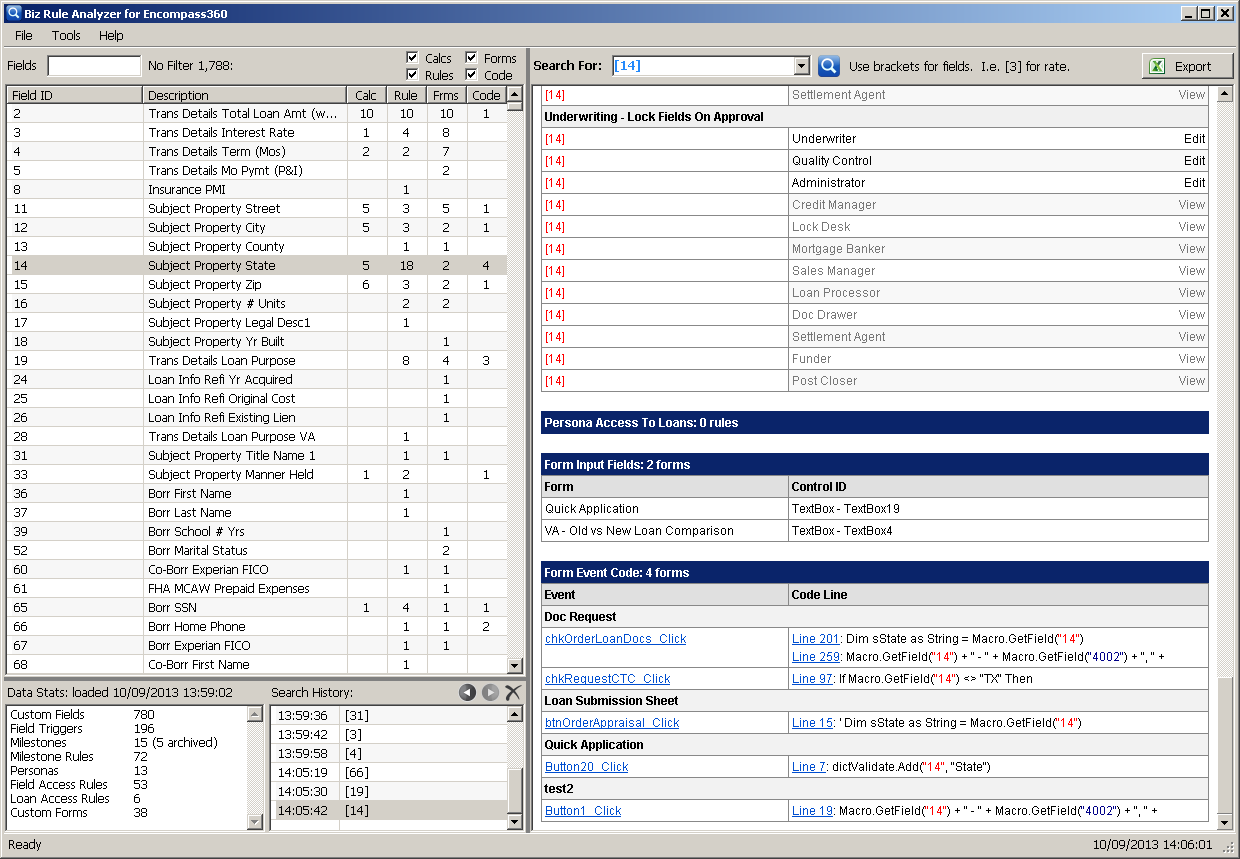
Task: Open the Search For dropdown list
Action: click(802, 65)
